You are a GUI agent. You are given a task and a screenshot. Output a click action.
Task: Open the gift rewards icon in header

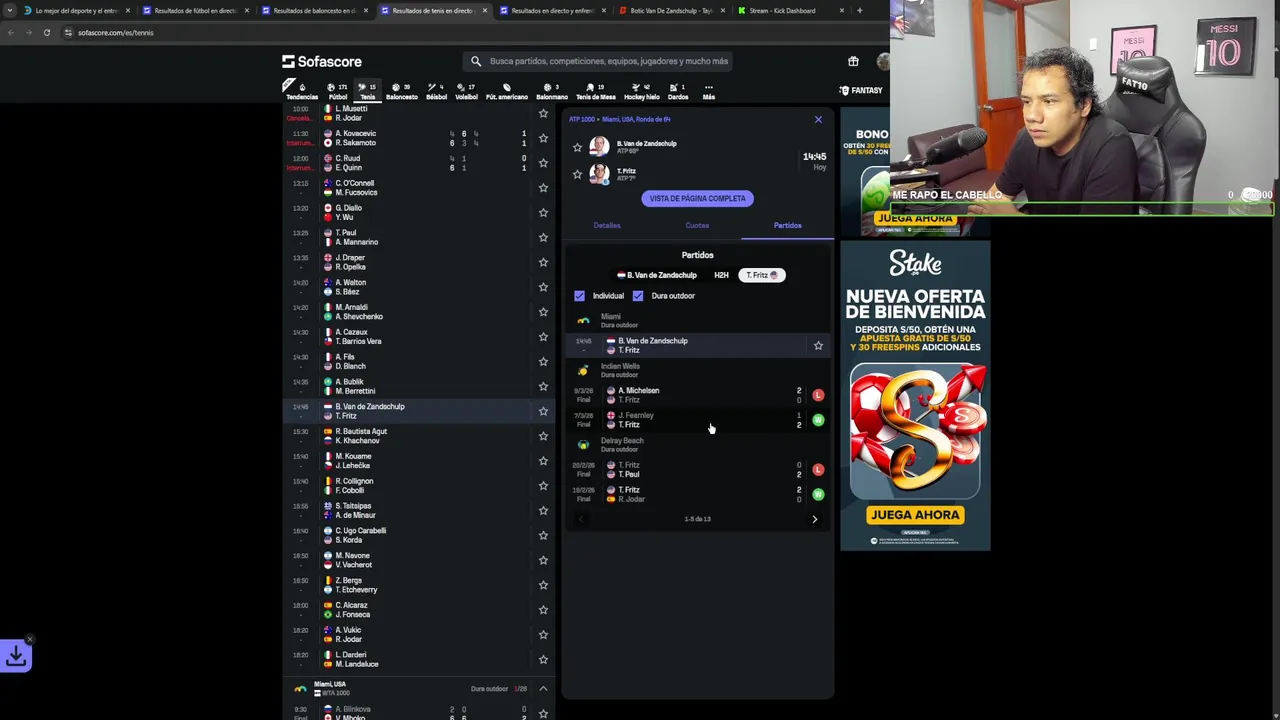(x=853, y=61)
